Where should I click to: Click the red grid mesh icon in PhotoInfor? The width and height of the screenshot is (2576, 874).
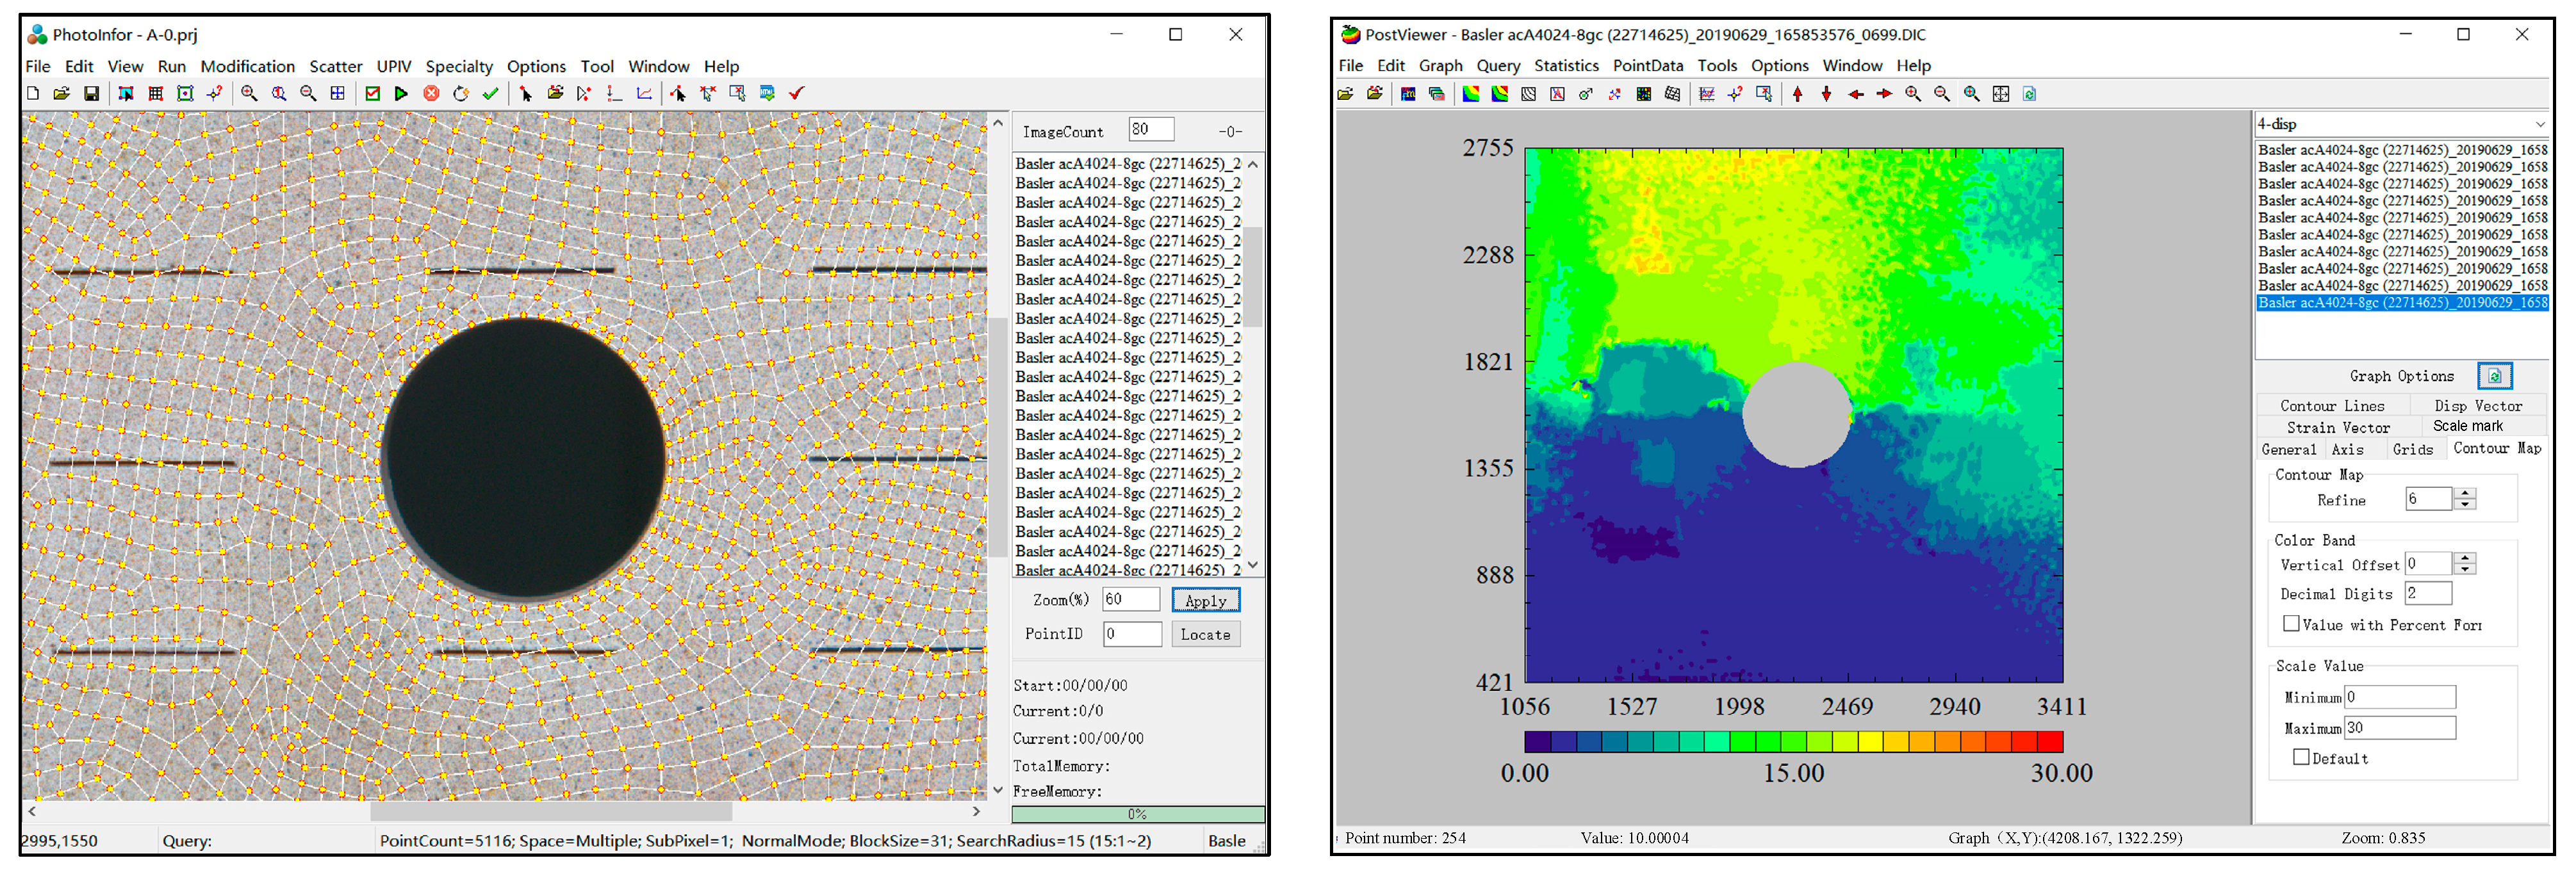click(x=155, y=94)
